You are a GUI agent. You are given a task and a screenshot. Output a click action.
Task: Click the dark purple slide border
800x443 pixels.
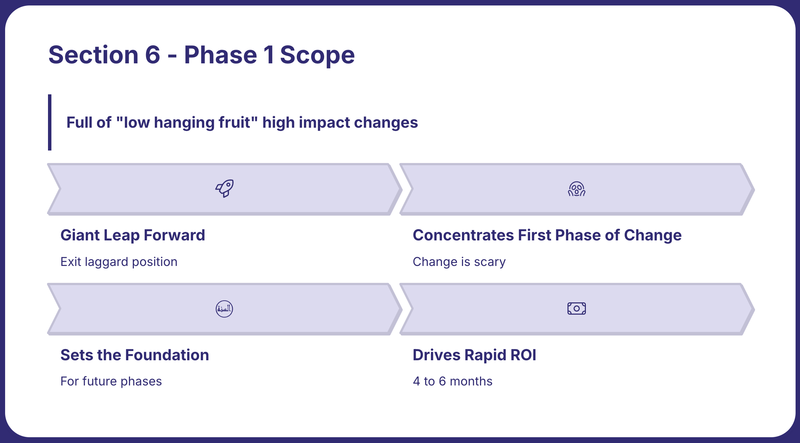(400, 2)
